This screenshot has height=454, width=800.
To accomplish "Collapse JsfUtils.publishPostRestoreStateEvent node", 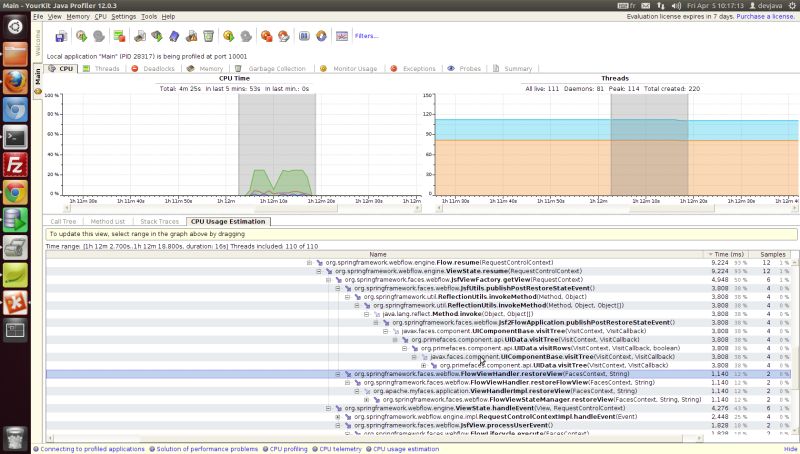I will point(338,288).
